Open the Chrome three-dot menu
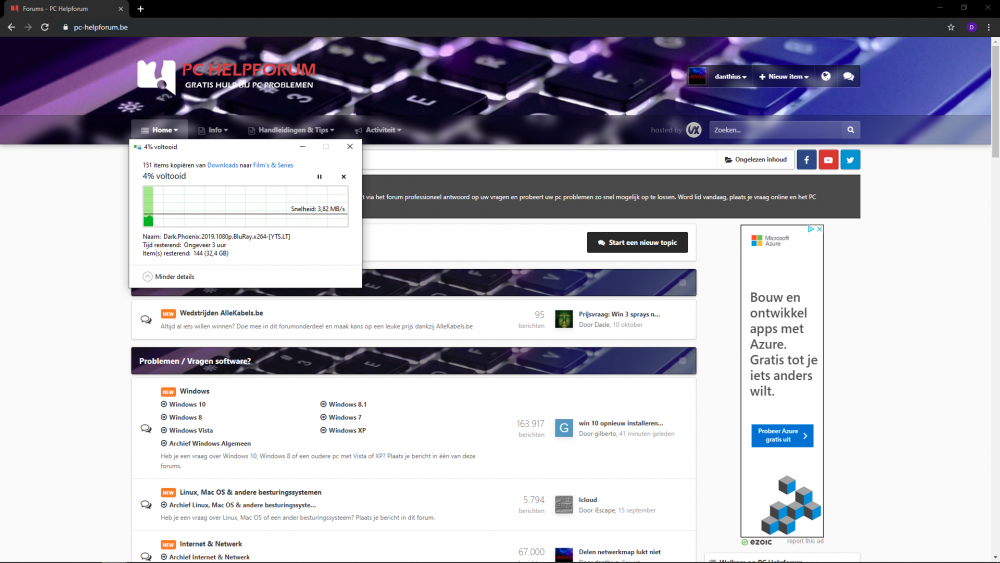Screen dimensions: 1000x563 point(989,27)
